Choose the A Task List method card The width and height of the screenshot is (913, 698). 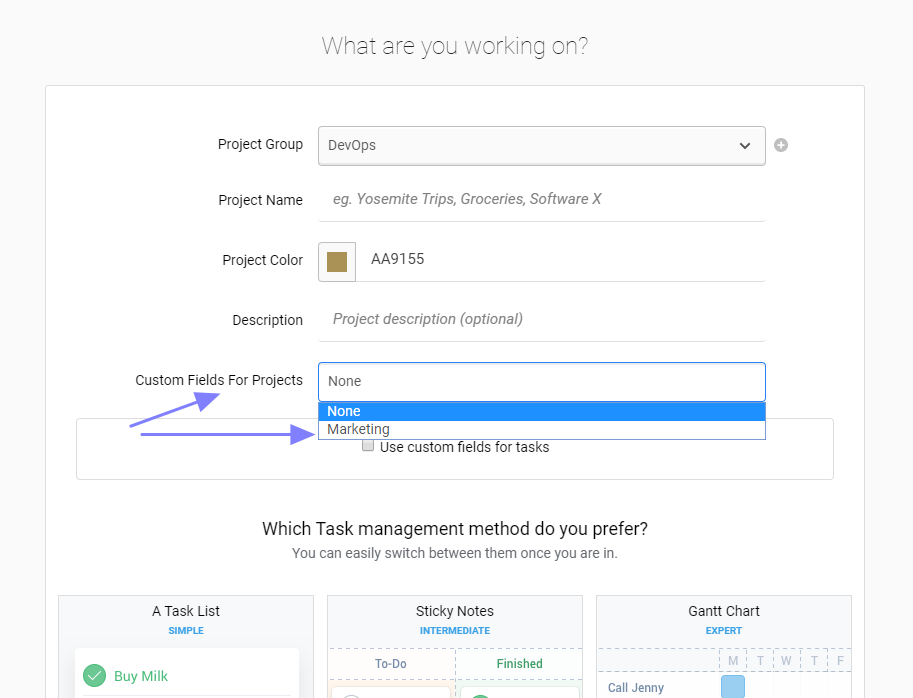click(186, 619)
